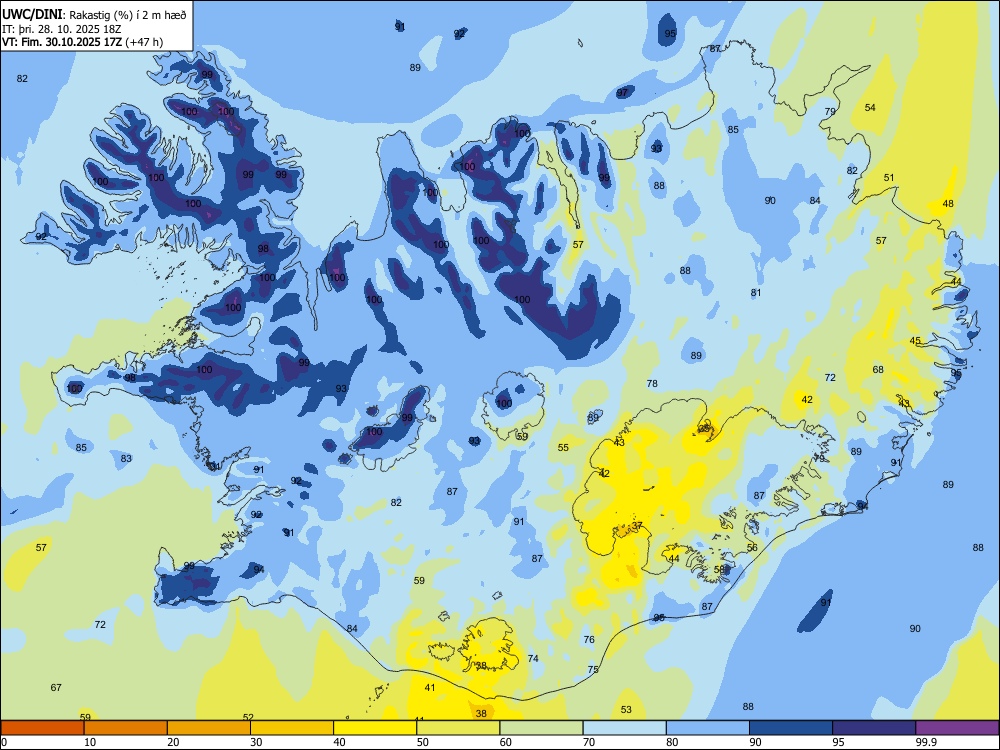Screen dimensions: 1000x750
Task: Select the humidity value '37' on the map
Action: click(x=637, y=526)
